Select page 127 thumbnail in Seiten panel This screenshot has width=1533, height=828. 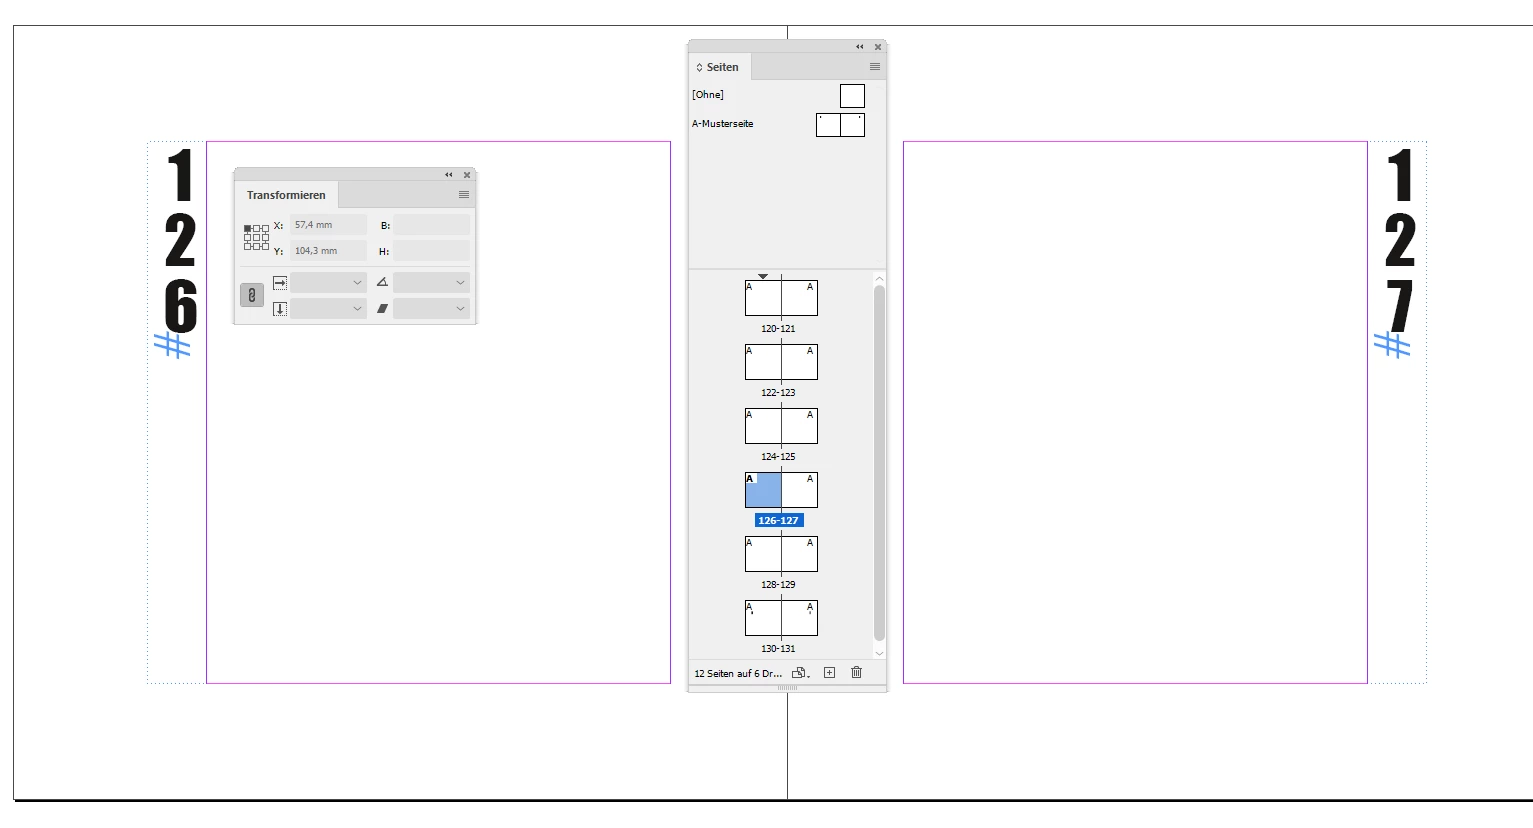(x=800, y=490)
